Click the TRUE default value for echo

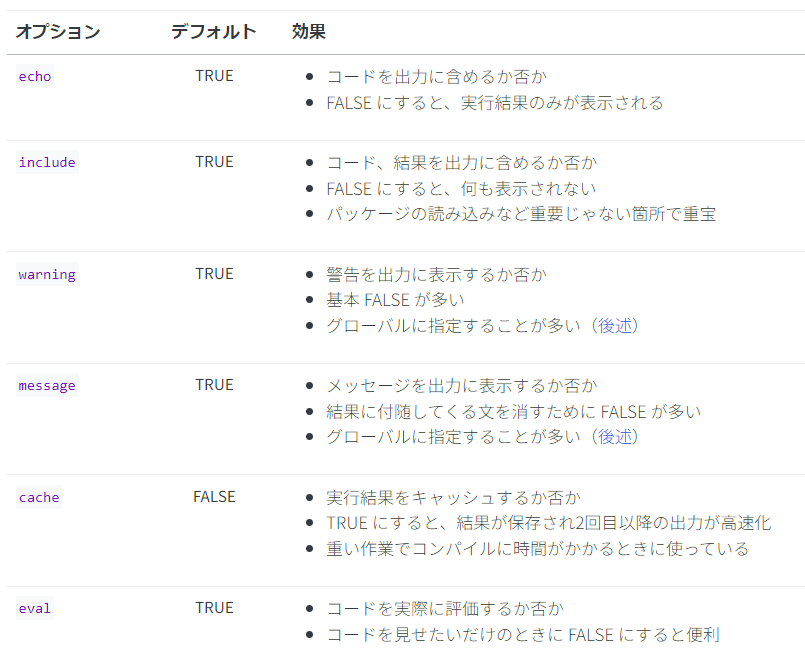214,76
